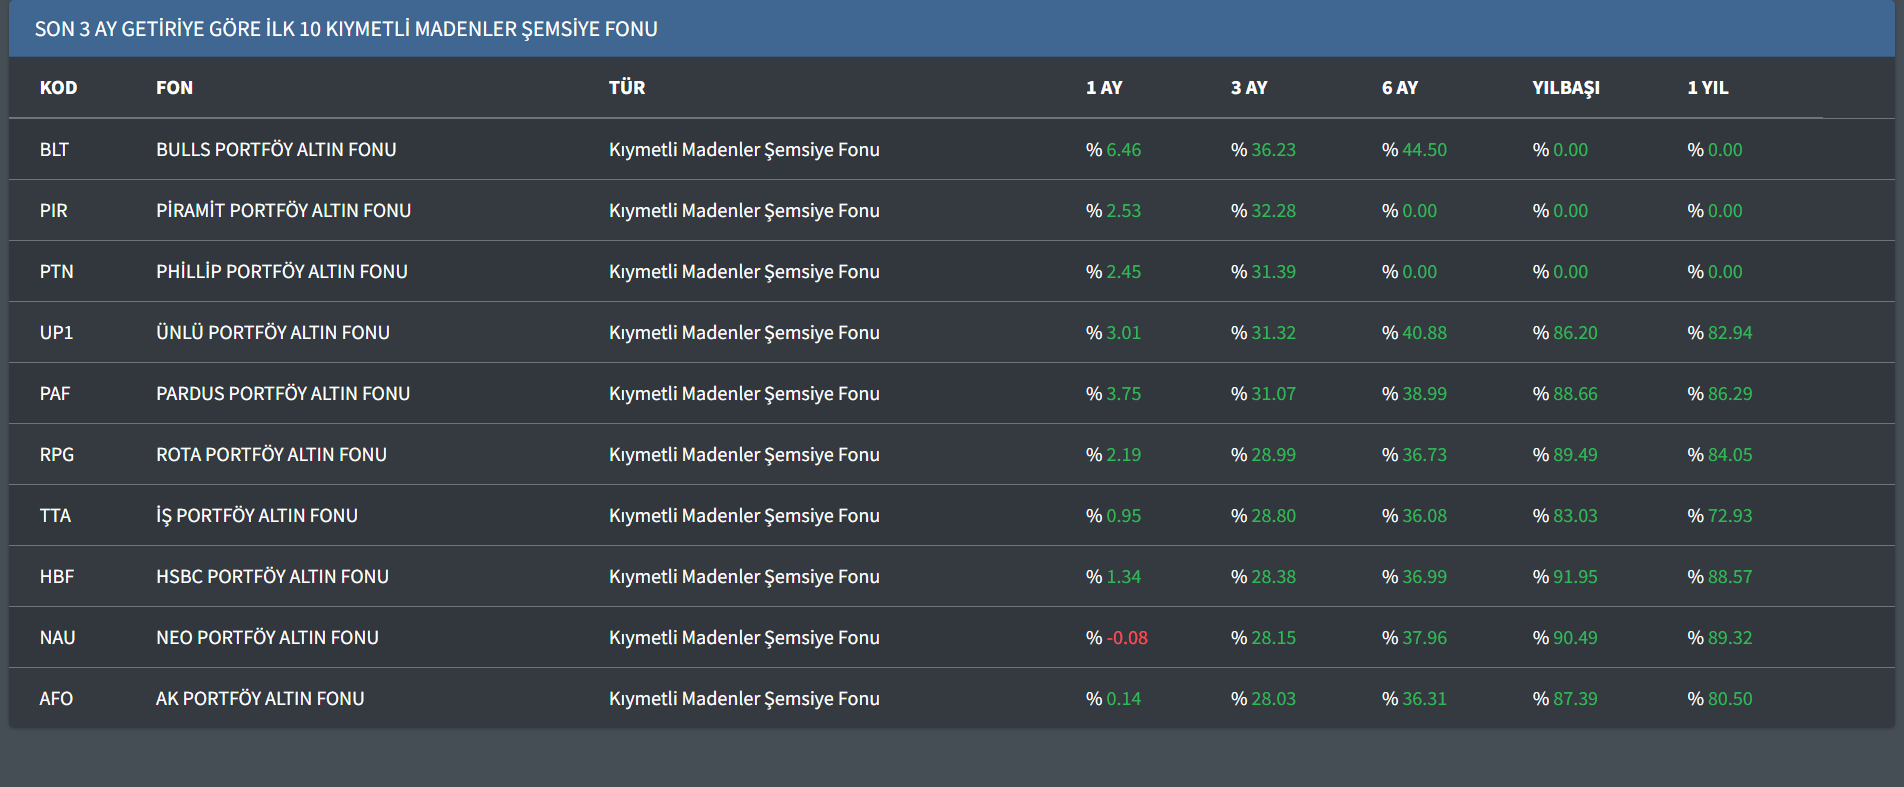Click the negative -0.08 monthly return value
The width and height of the screenshot is (1904, 787).
(x=1126, y=638)
